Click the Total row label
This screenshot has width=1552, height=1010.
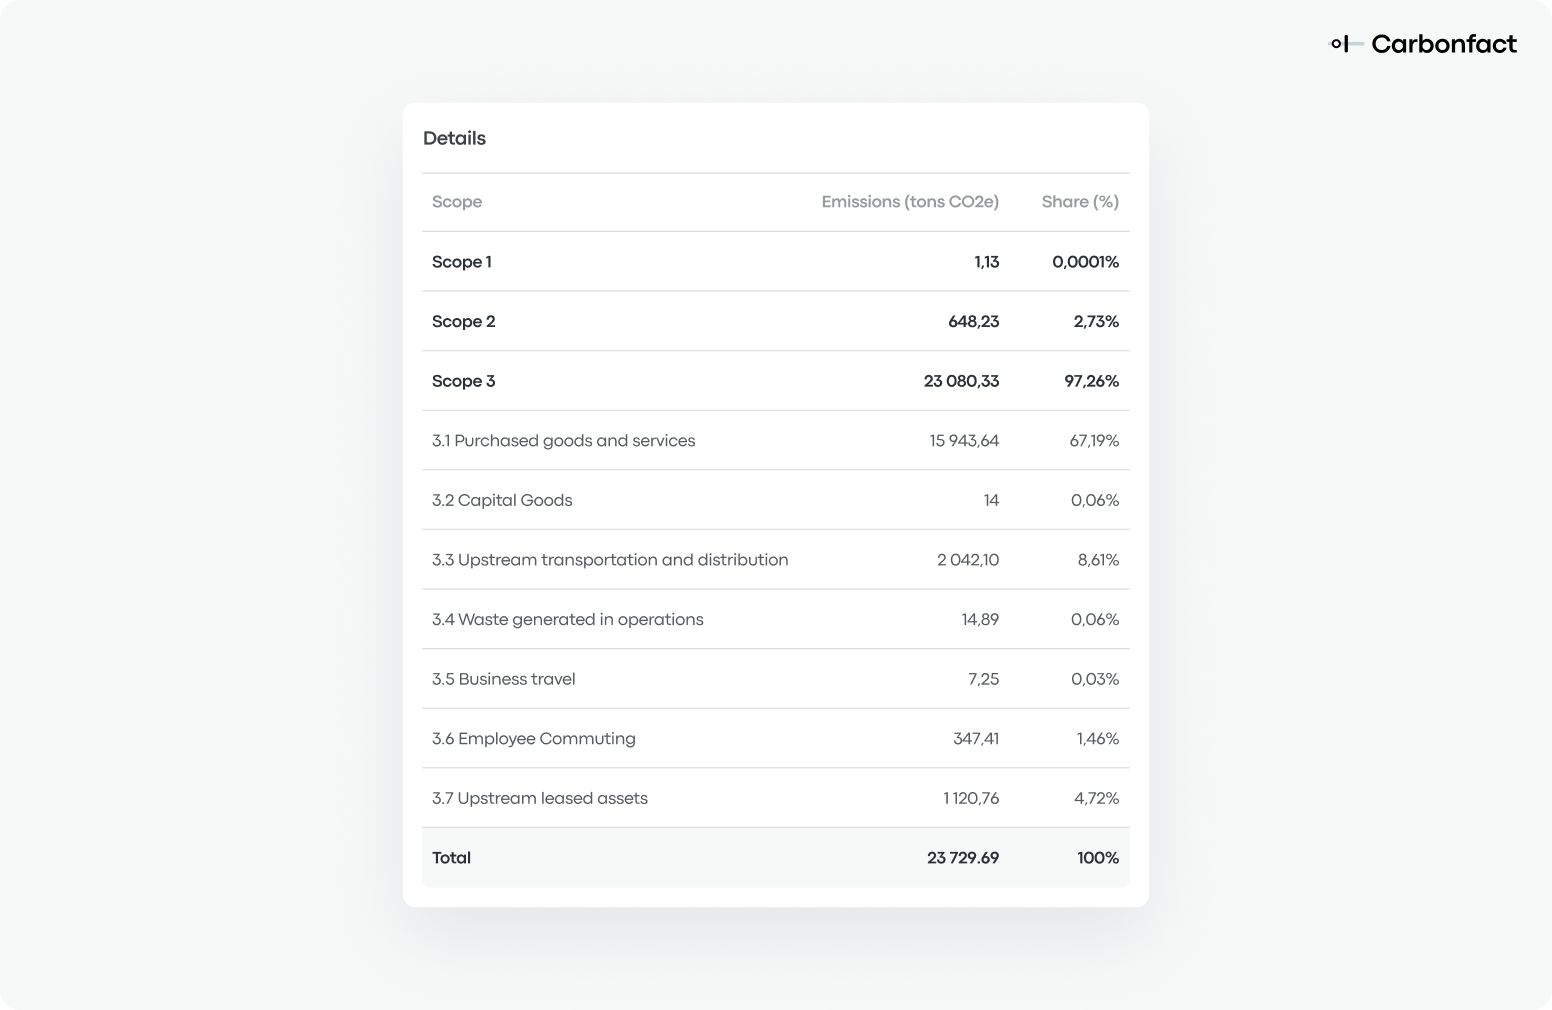pyautogui.click(x=451, y=858)
